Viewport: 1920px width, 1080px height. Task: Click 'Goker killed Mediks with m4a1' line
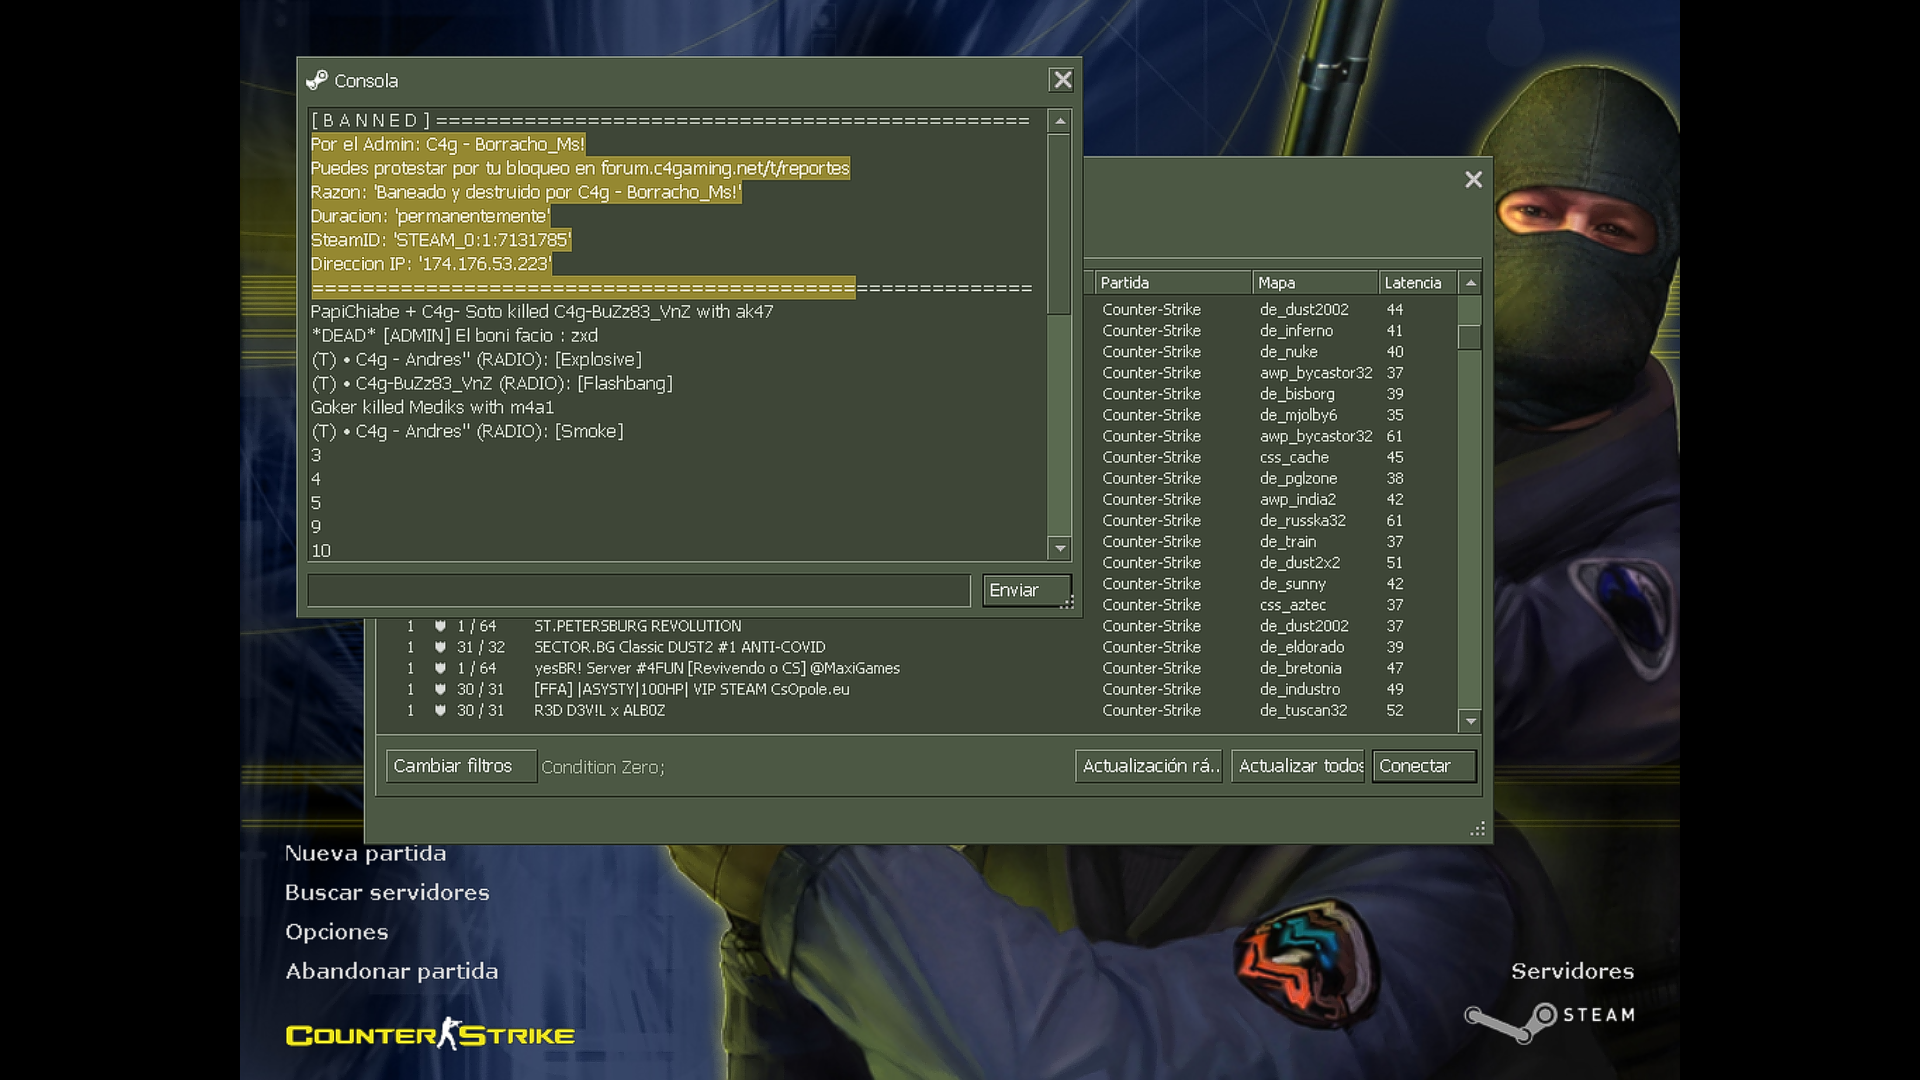(x=432, y=407)
